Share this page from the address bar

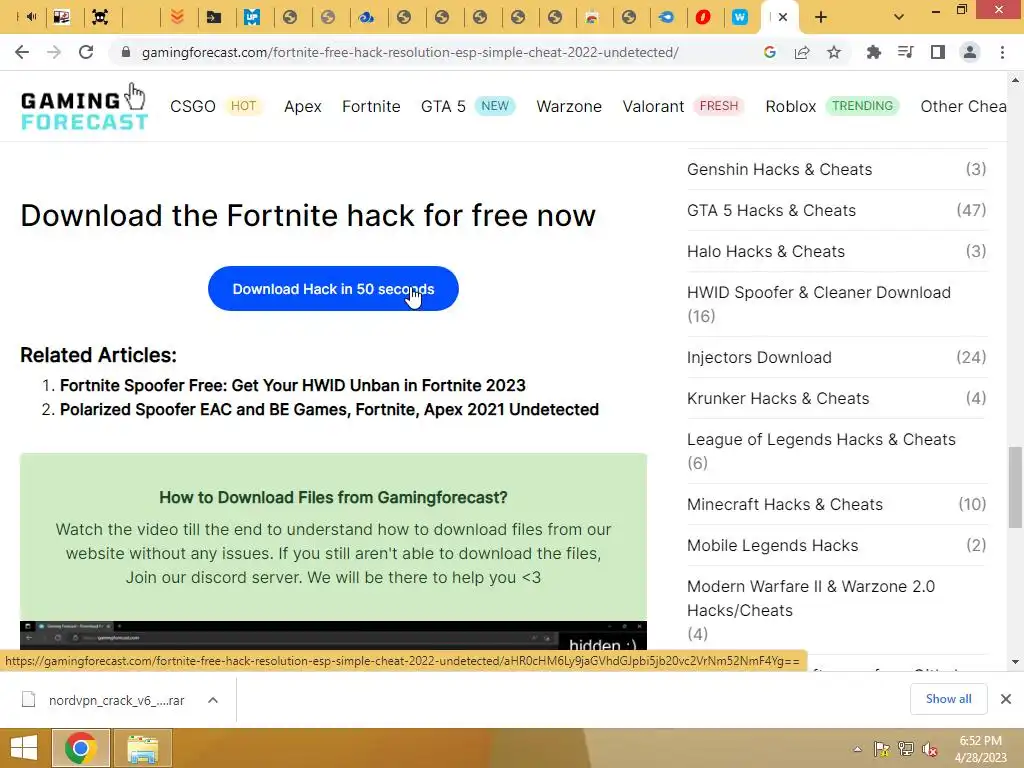click(x=802, y=52)
